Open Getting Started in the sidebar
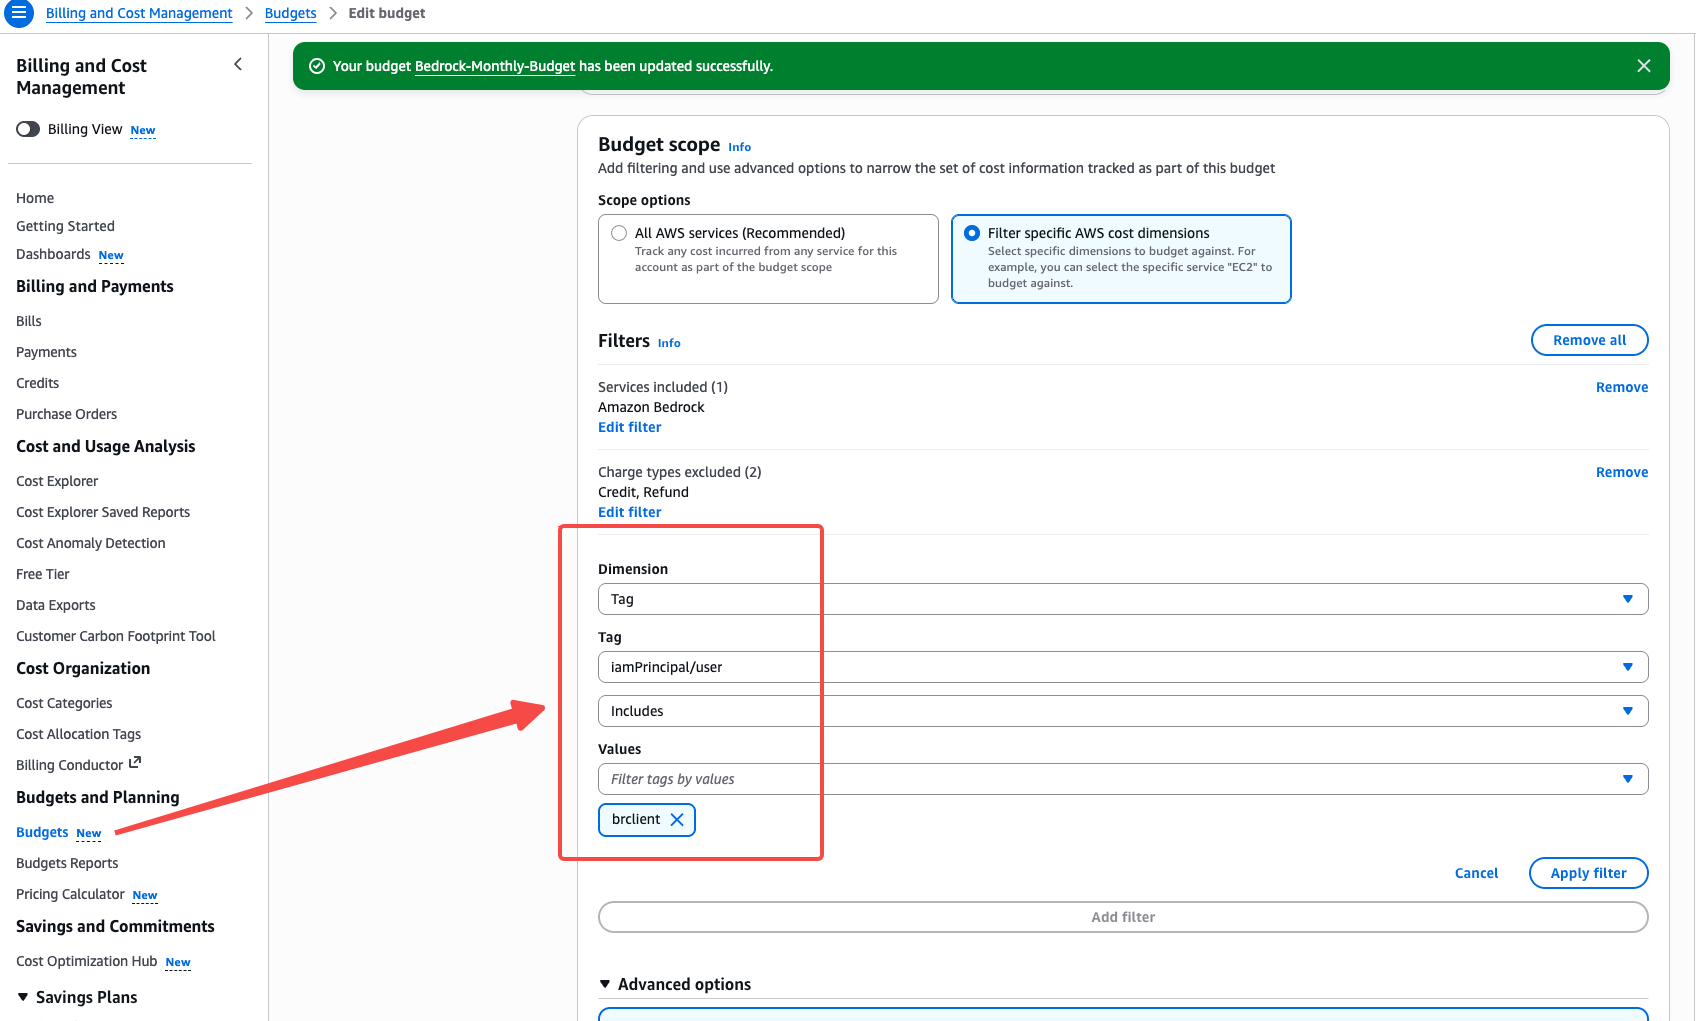The image size is (1696, 1021). tap(65, 226)
